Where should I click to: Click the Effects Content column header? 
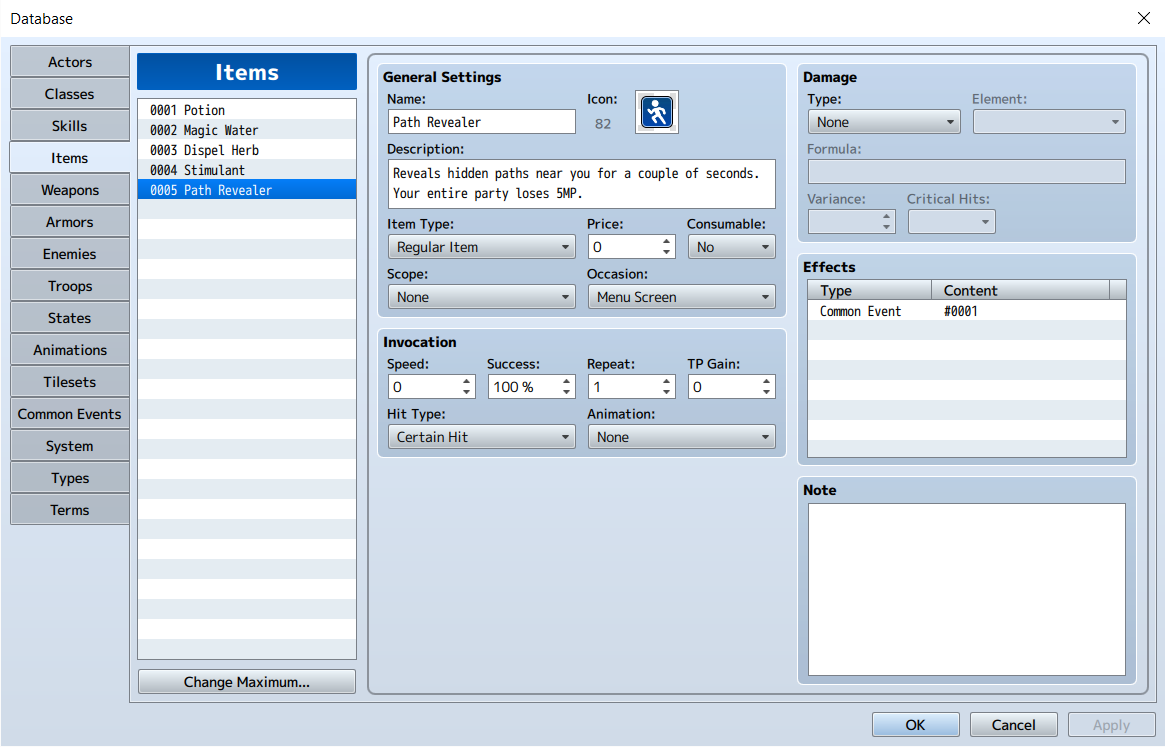coord(1020,290)
